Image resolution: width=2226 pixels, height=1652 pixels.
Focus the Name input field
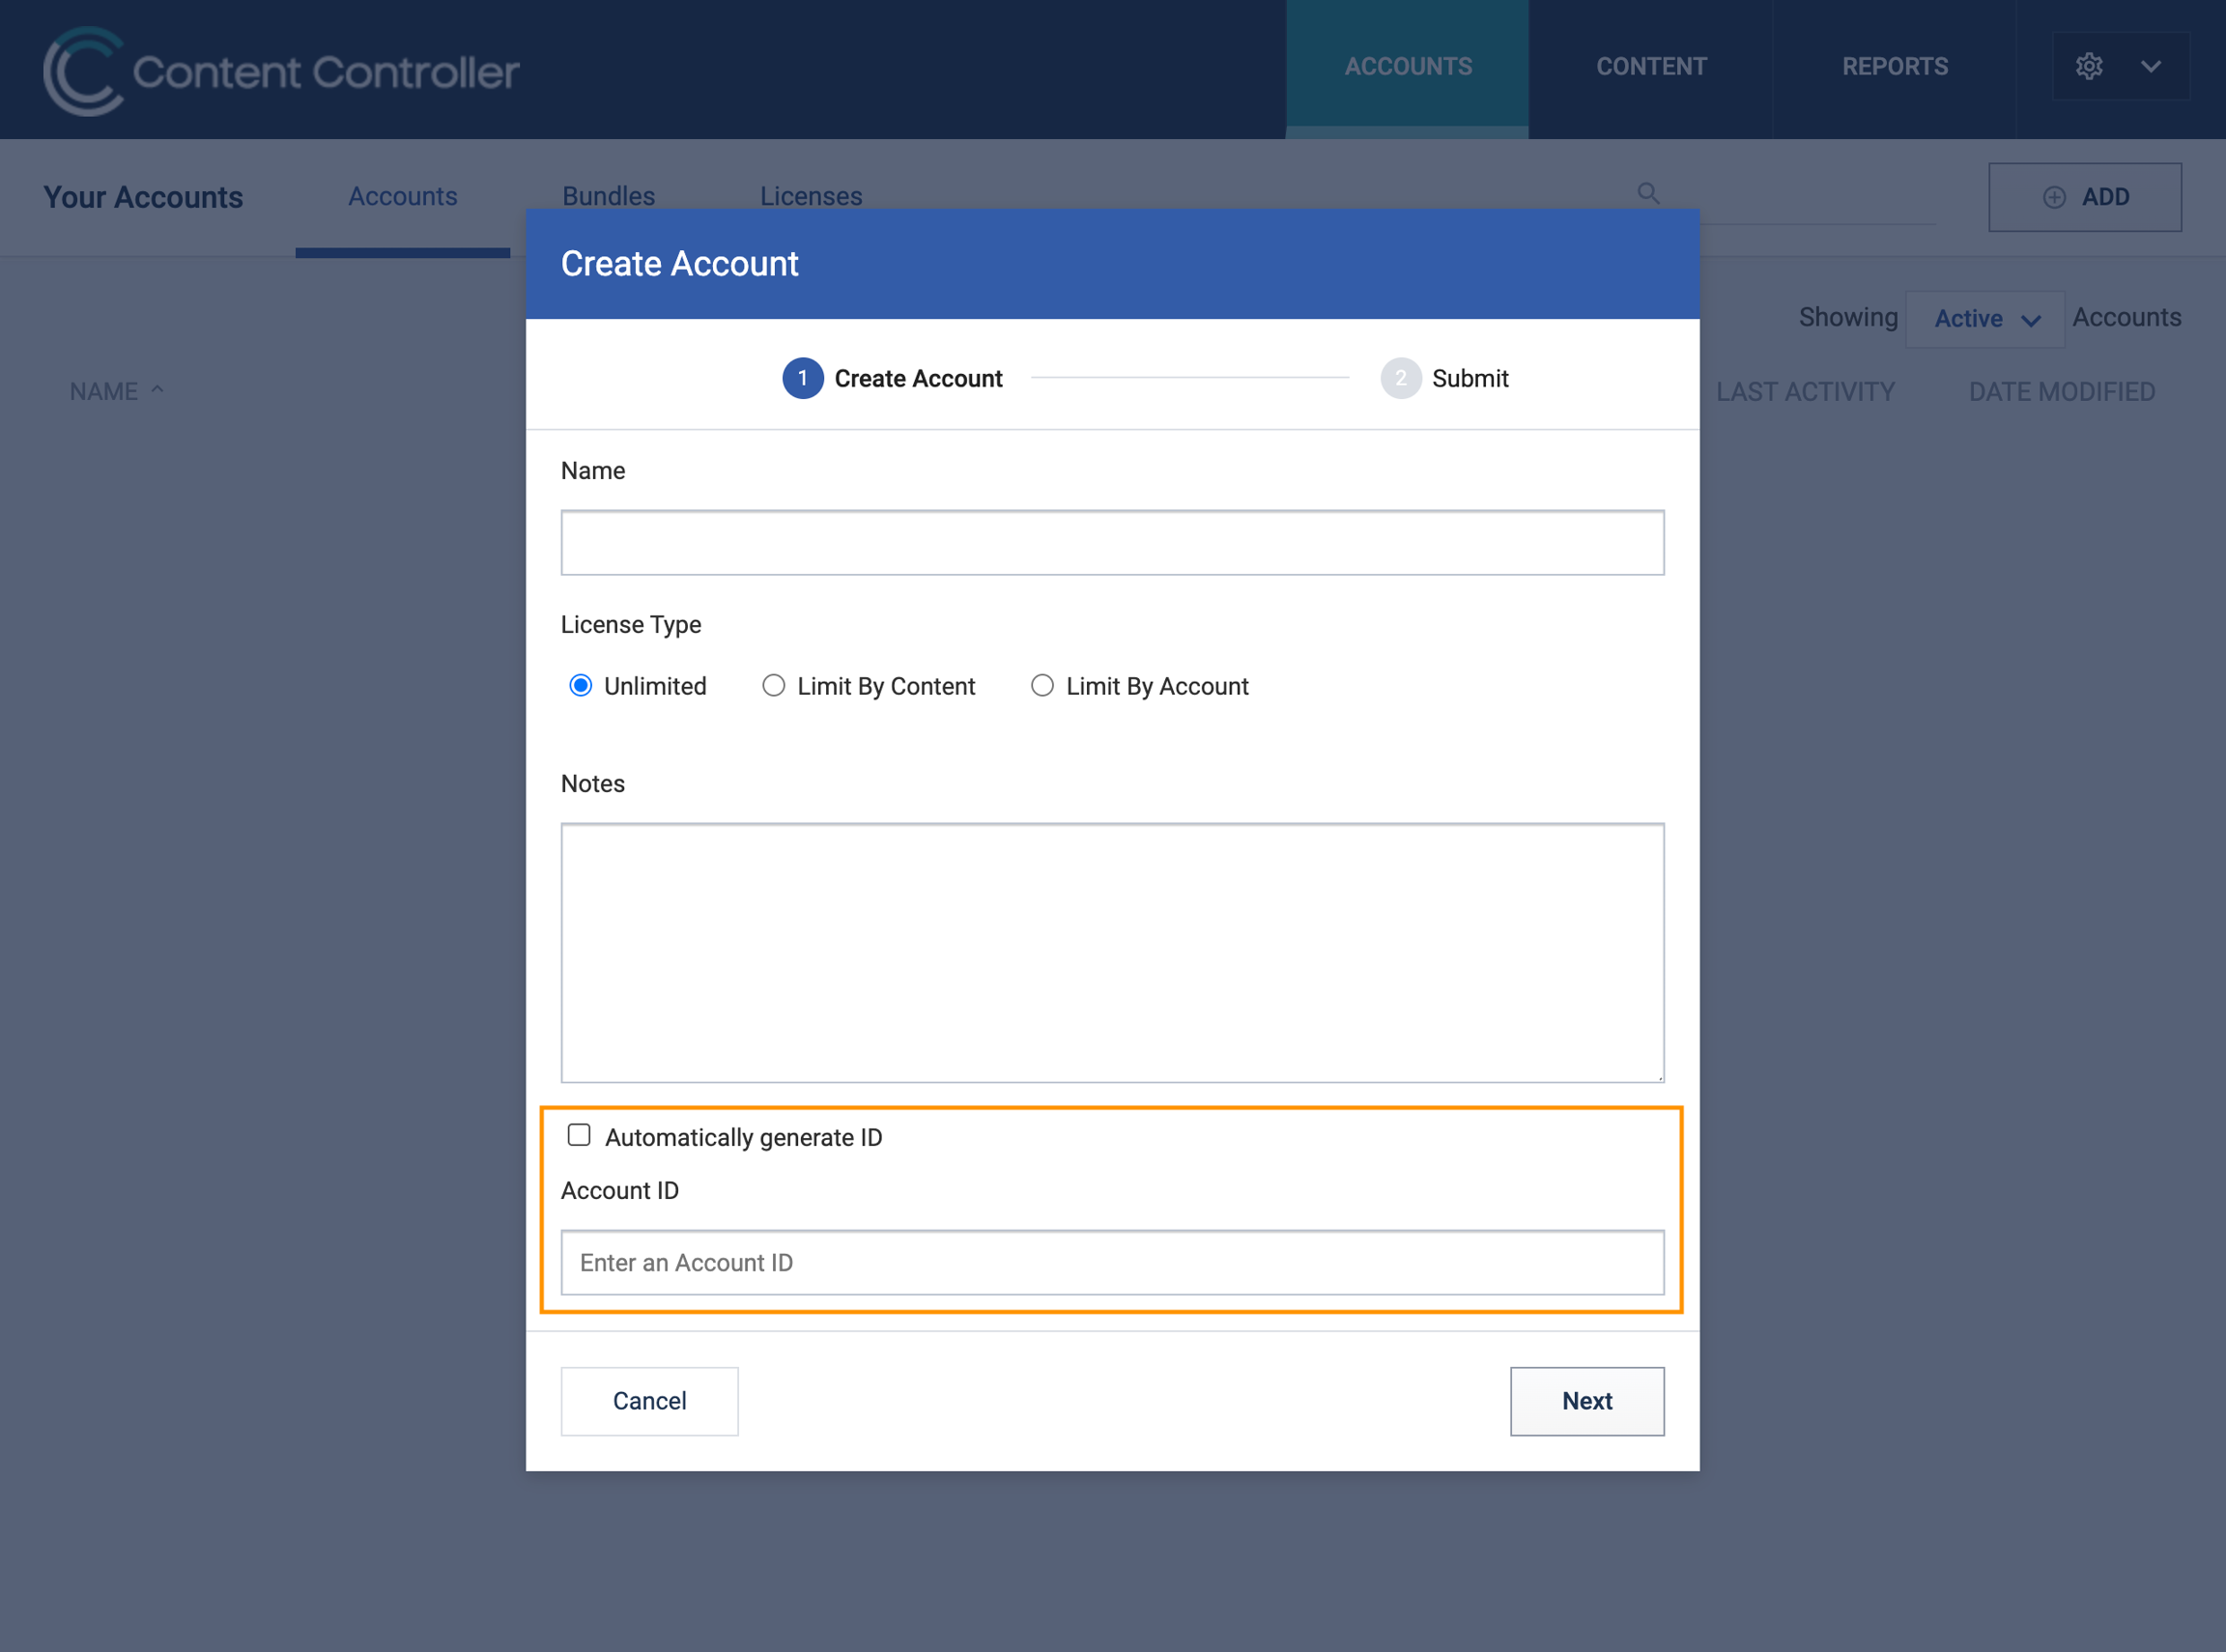[1112, 543]
